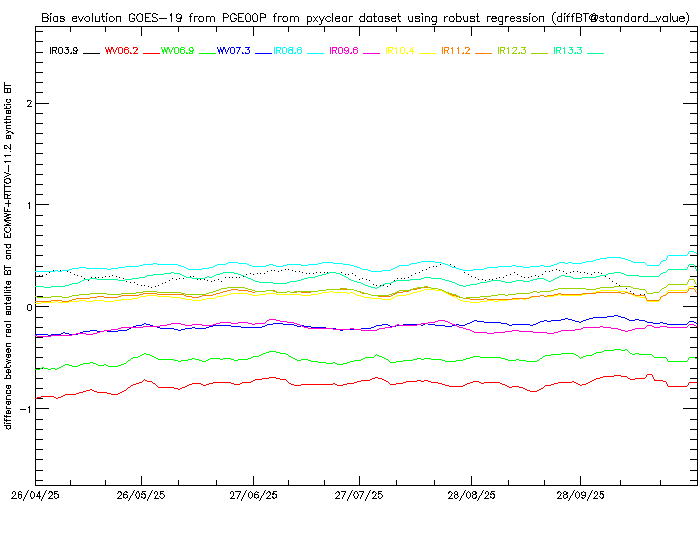
Task: Select the red WV06.2 legend entry
Action: [x=119, y=50]
